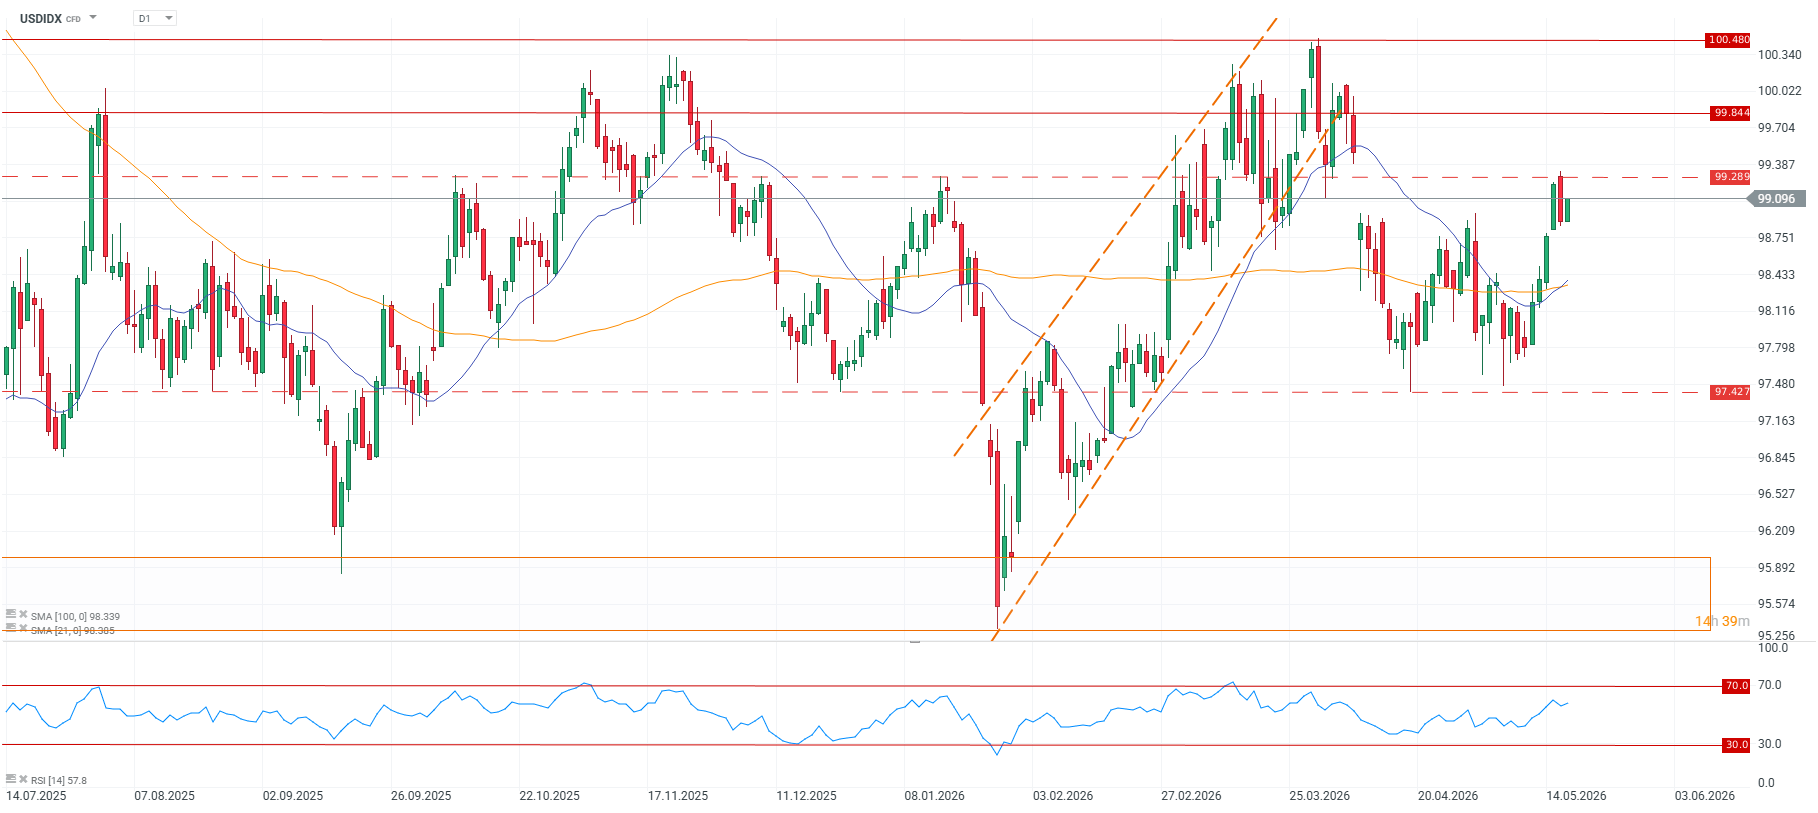The image size is (1818, 813).
Task: Select the 99.844 horizontal level label
Action: tap(1730, 113)
